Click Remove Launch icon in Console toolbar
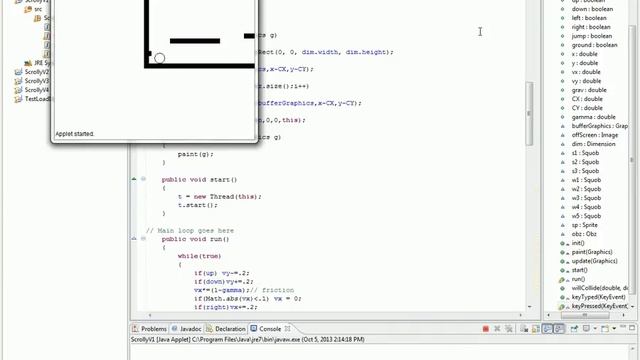 [497, 329]
